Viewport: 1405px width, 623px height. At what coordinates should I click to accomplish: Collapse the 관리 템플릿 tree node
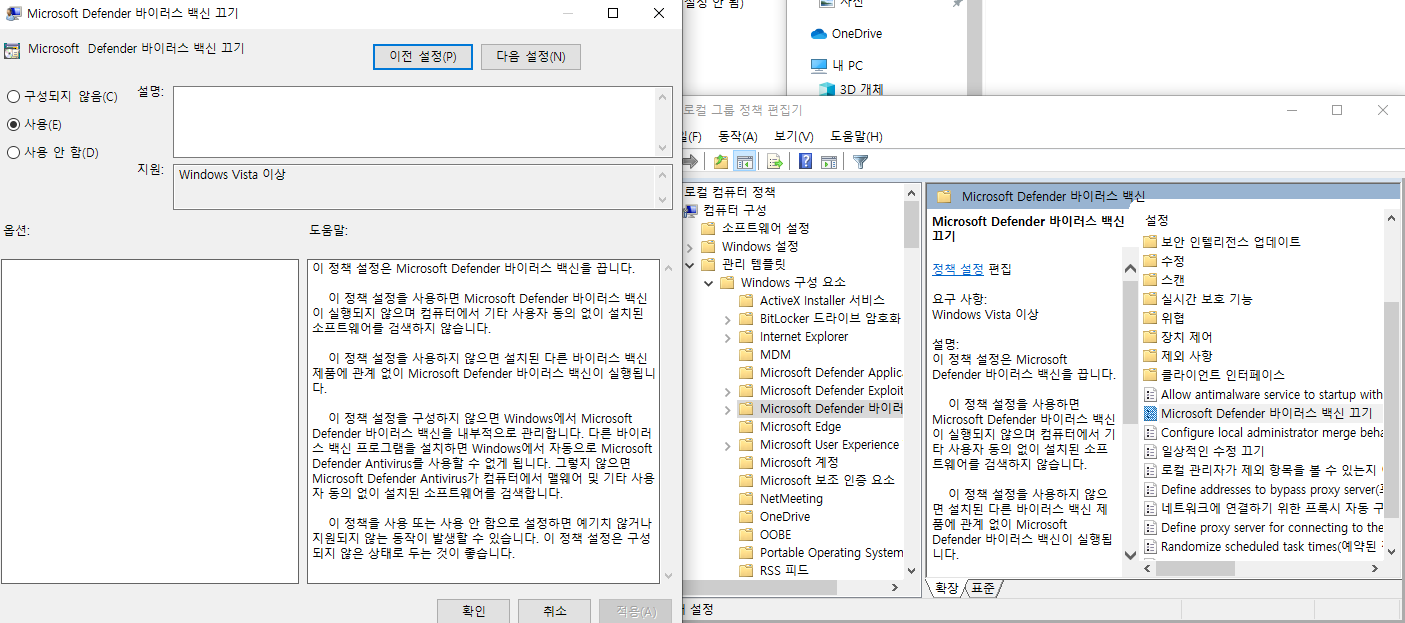click(x=689, y=264)
